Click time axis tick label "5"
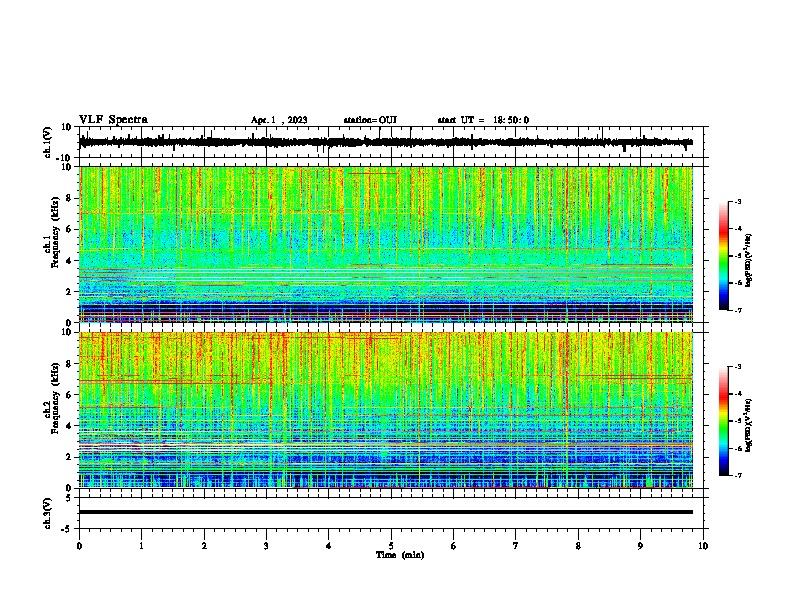792x612 pixels. point(391,546)
